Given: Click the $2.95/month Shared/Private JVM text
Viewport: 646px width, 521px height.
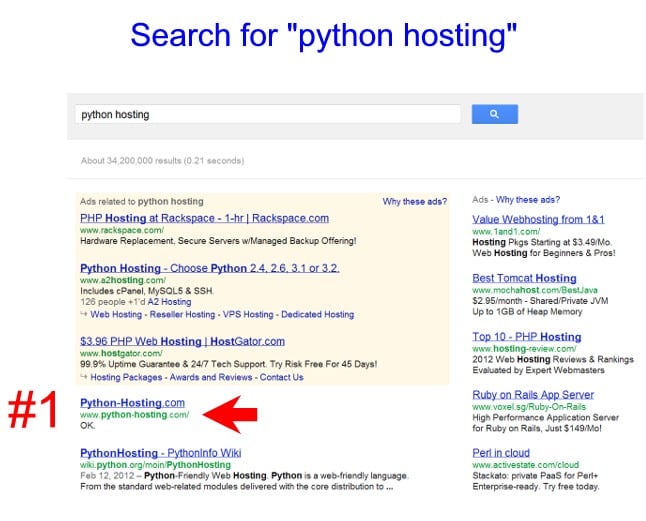Looking at the screenshot, I should [540, 301].
